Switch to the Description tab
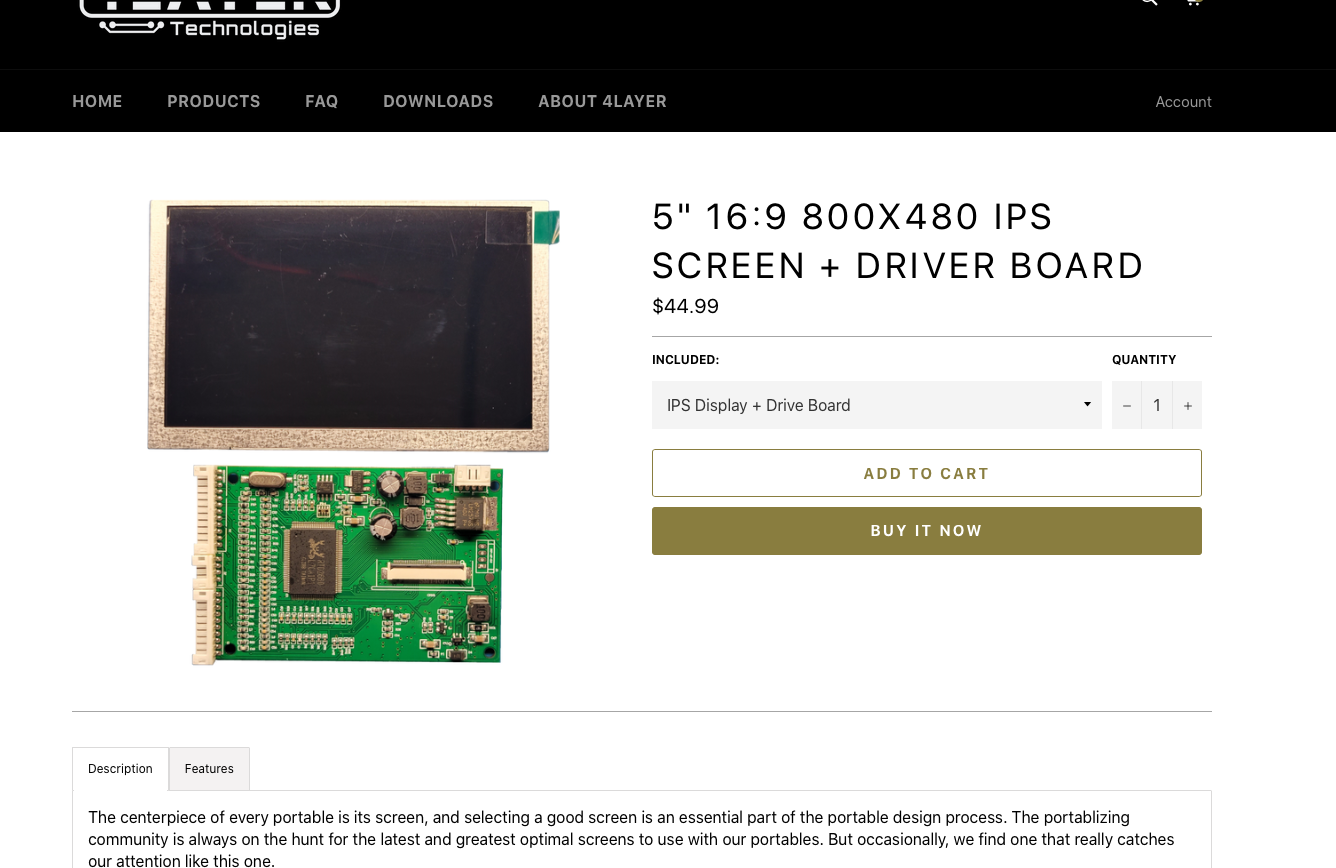 120,769
